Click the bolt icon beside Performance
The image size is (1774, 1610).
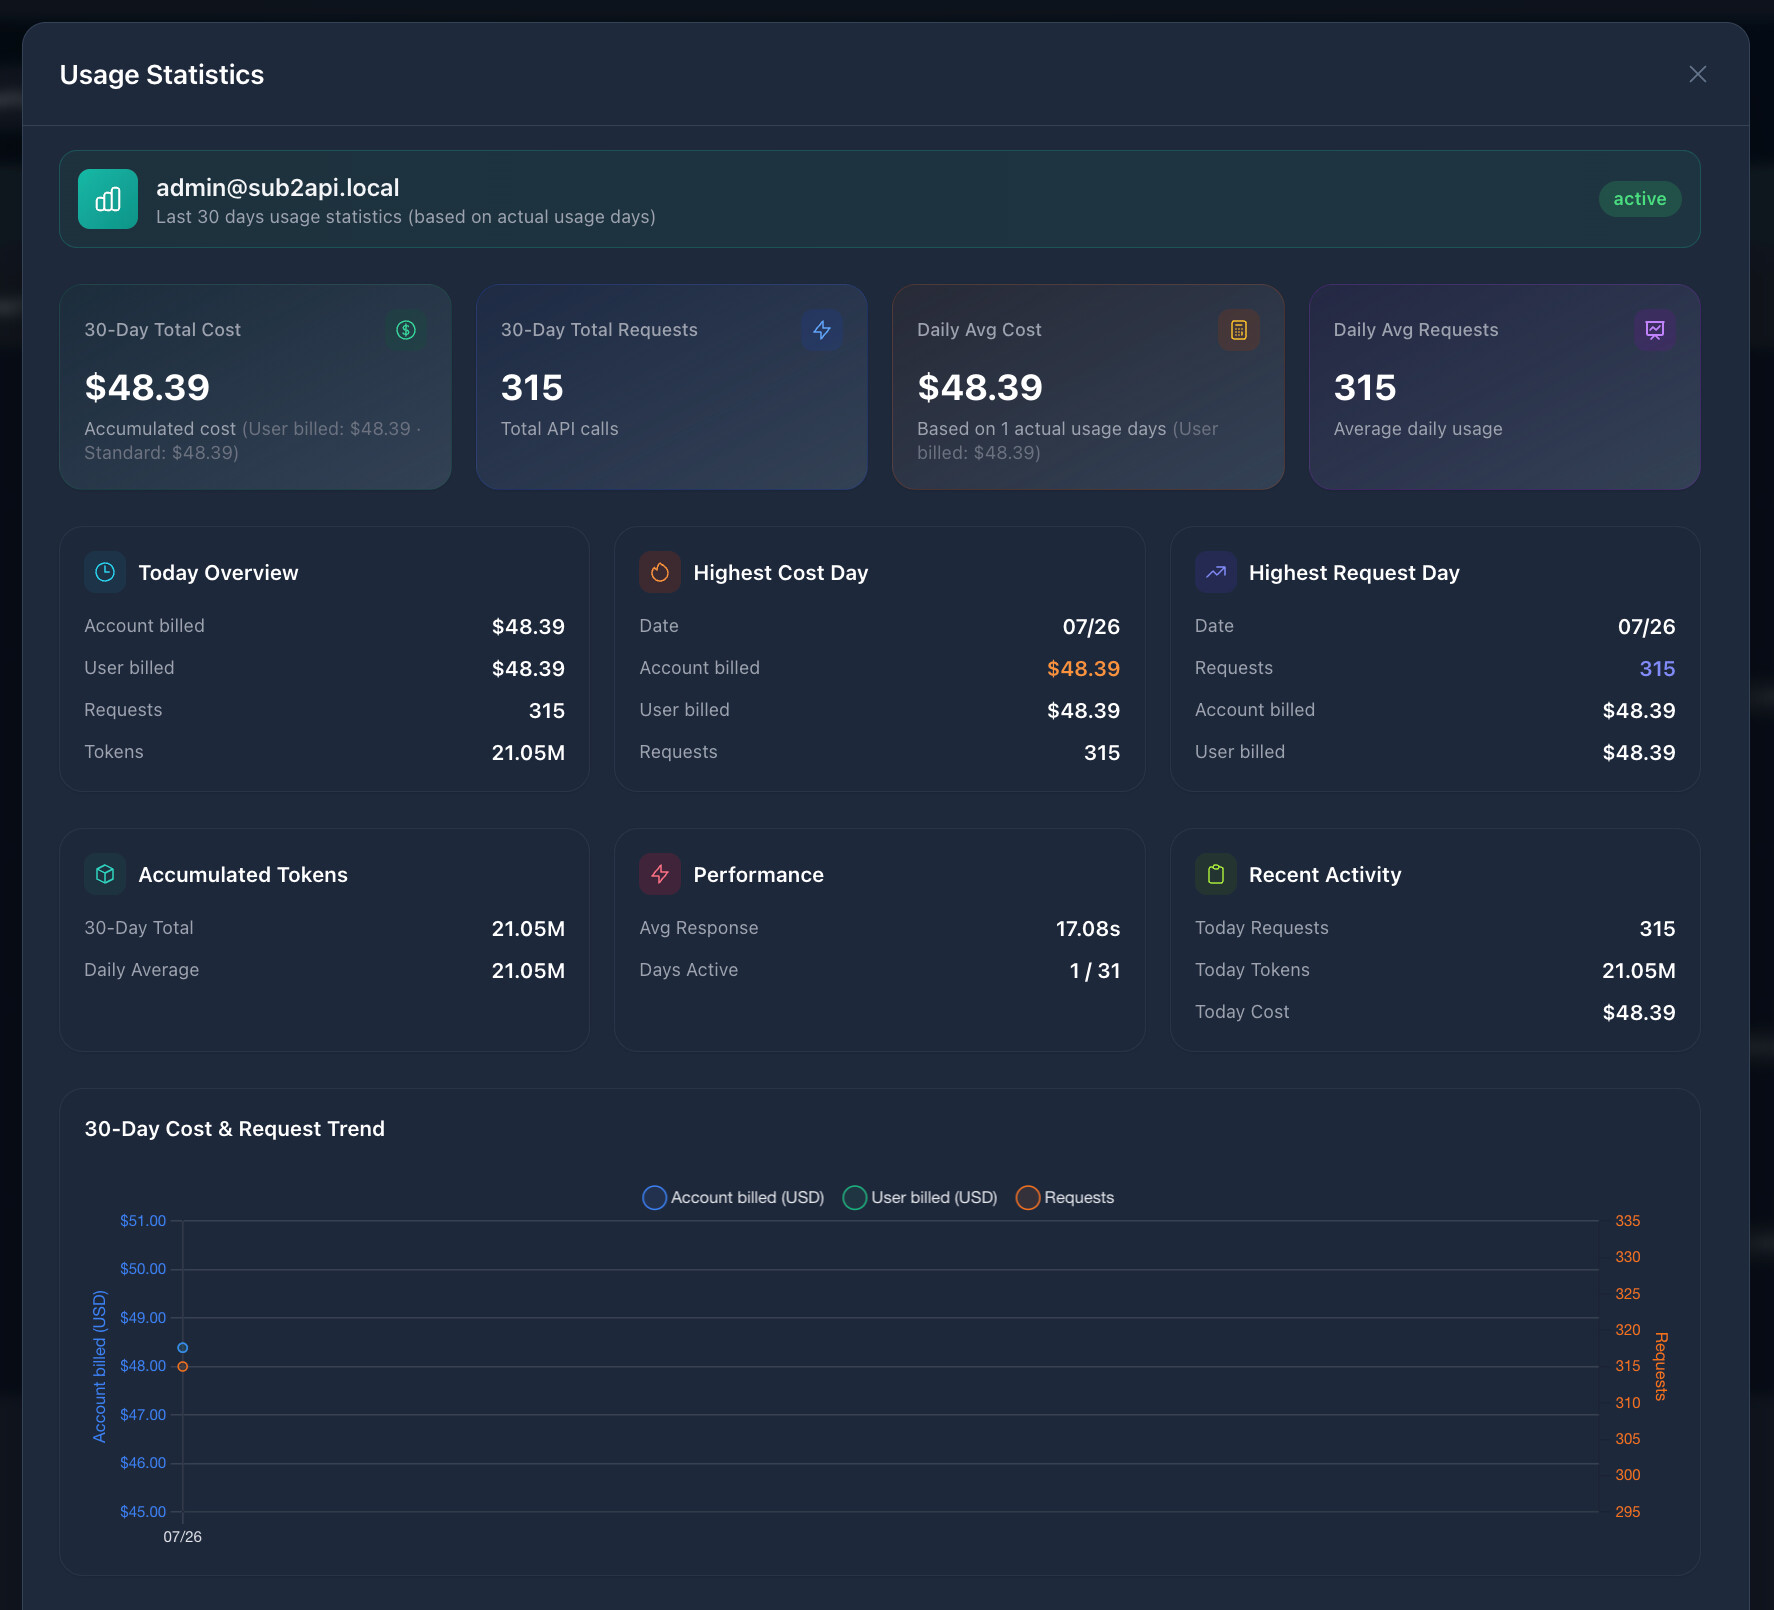pyautogui.click(x=660, y=874)
